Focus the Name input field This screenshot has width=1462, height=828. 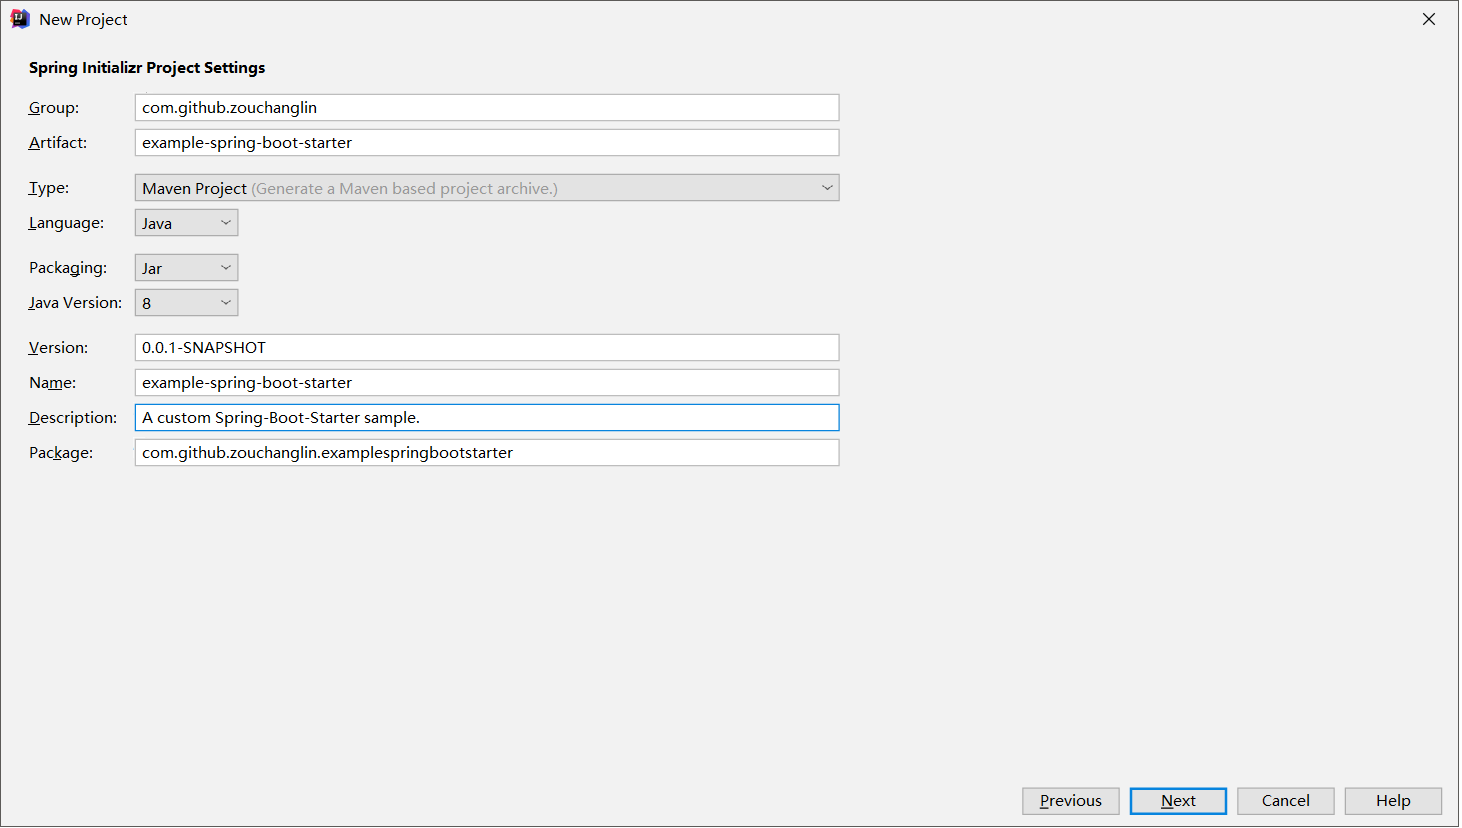tap(486, 383)
